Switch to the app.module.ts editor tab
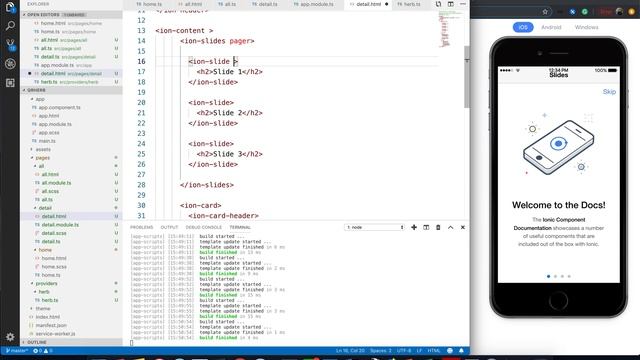The height and width of the screenshot is (360, 640). click(x=314, y=4)
